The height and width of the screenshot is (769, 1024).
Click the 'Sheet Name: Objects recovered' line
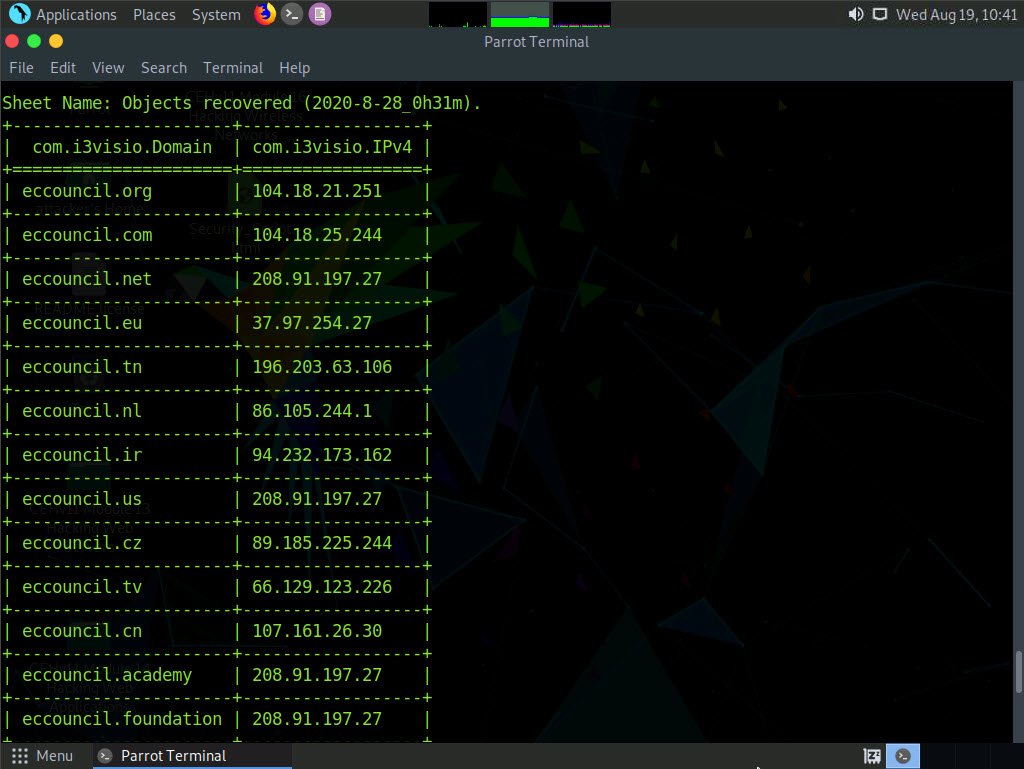[242, 103]
